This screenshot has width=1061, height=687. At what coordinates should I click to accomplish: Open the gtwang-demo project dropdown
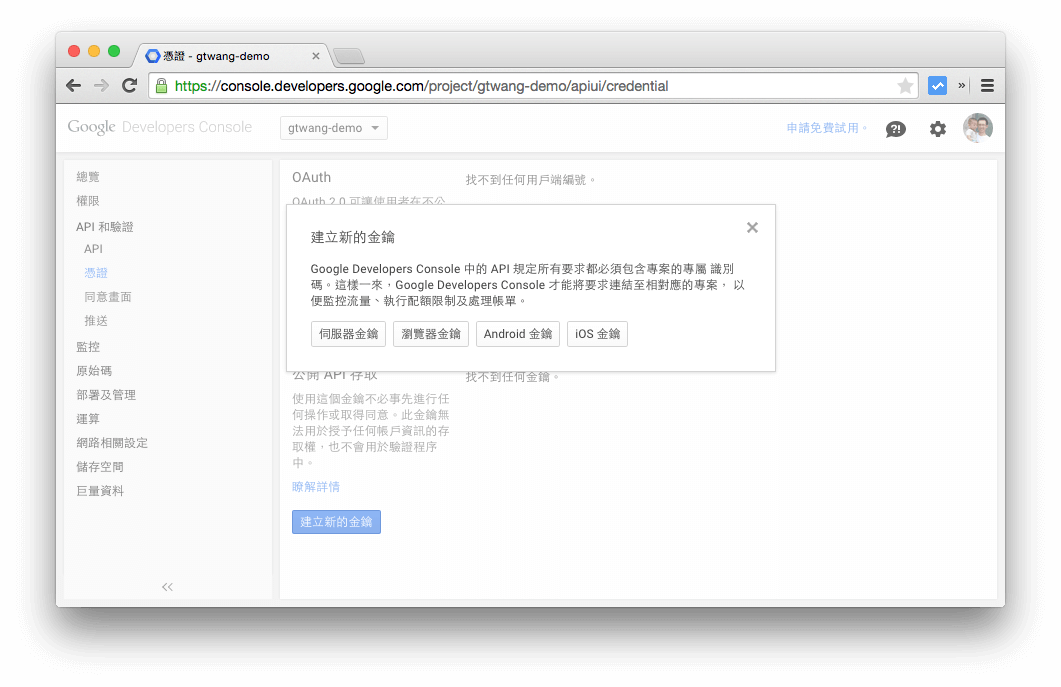coord(333,127)
